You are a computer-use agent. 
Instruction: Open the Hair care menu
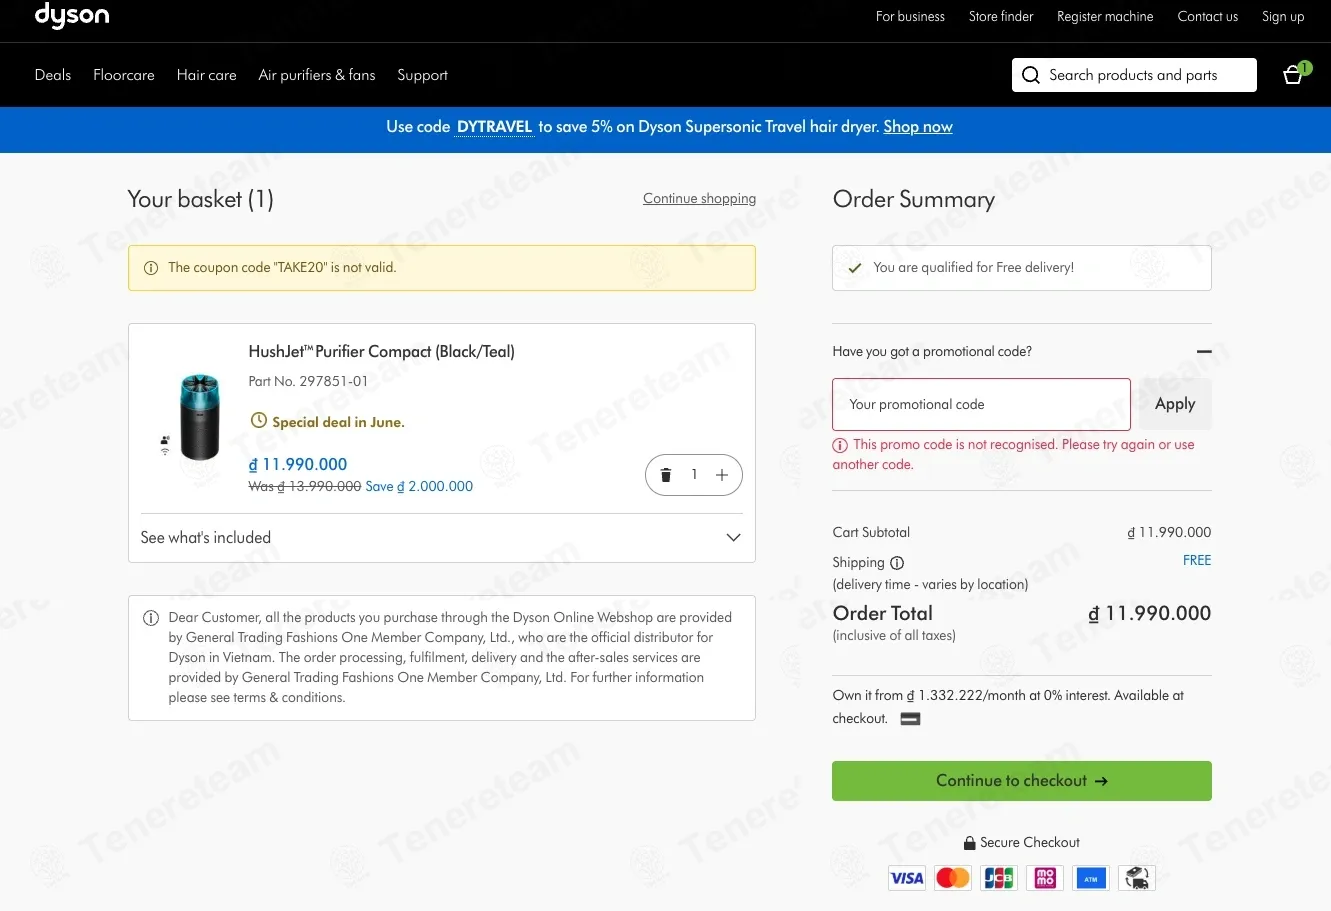(x=207, y=75)
